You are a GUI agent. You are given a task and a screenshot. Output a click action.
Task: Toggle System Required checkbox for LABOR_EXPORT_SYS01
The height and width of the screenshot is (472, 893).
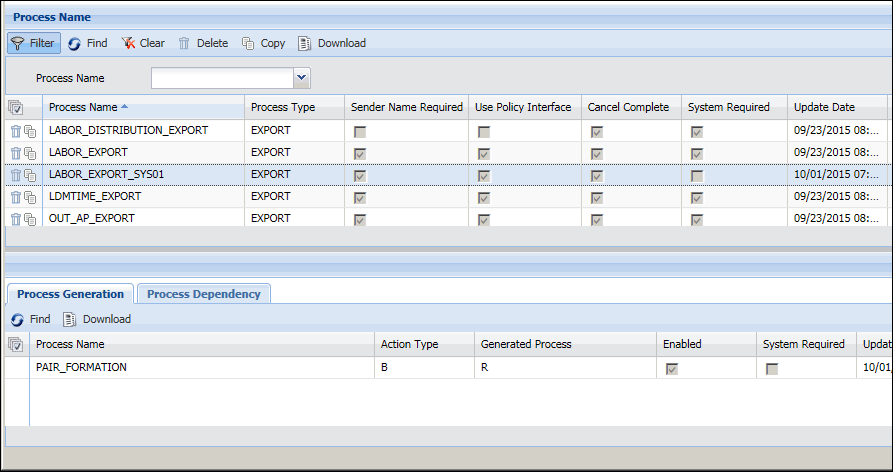click(x=695, y=175)
